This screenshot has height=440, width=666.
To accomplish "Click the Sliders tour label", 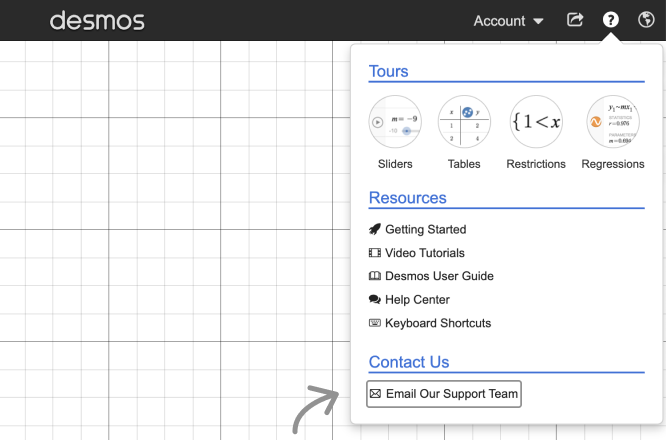I will pos(395,164).
